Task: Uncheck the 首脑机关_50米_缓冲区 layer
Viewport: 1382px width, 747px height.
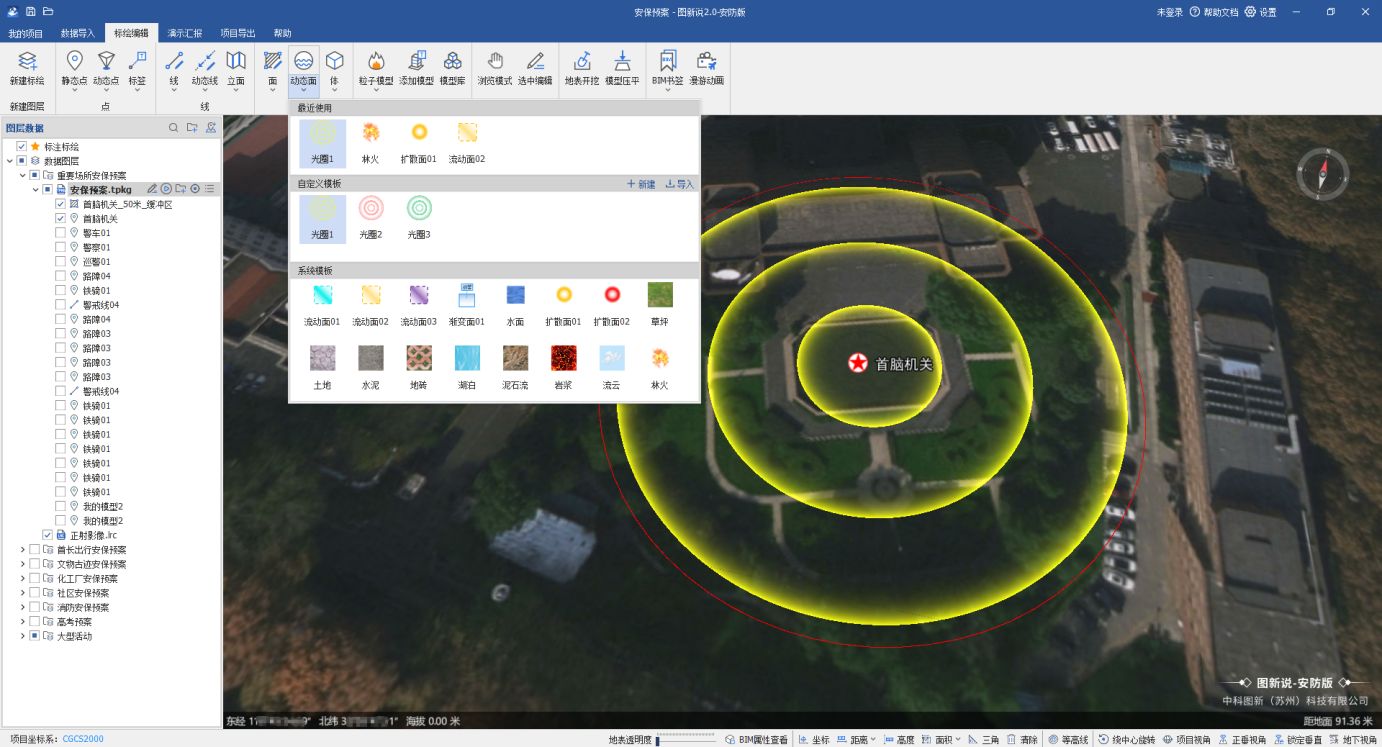Action: pos(60,204)
